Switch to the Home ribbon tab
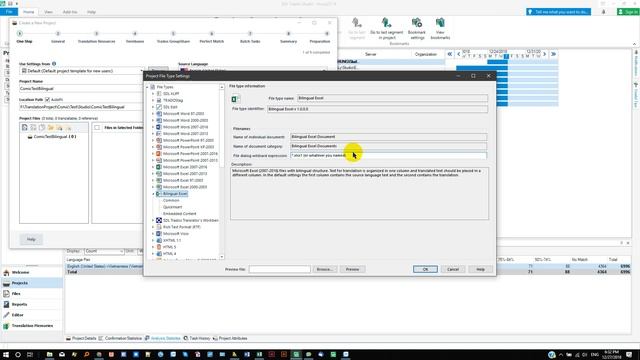Screen dimensions: 640x360 [29, 12]
